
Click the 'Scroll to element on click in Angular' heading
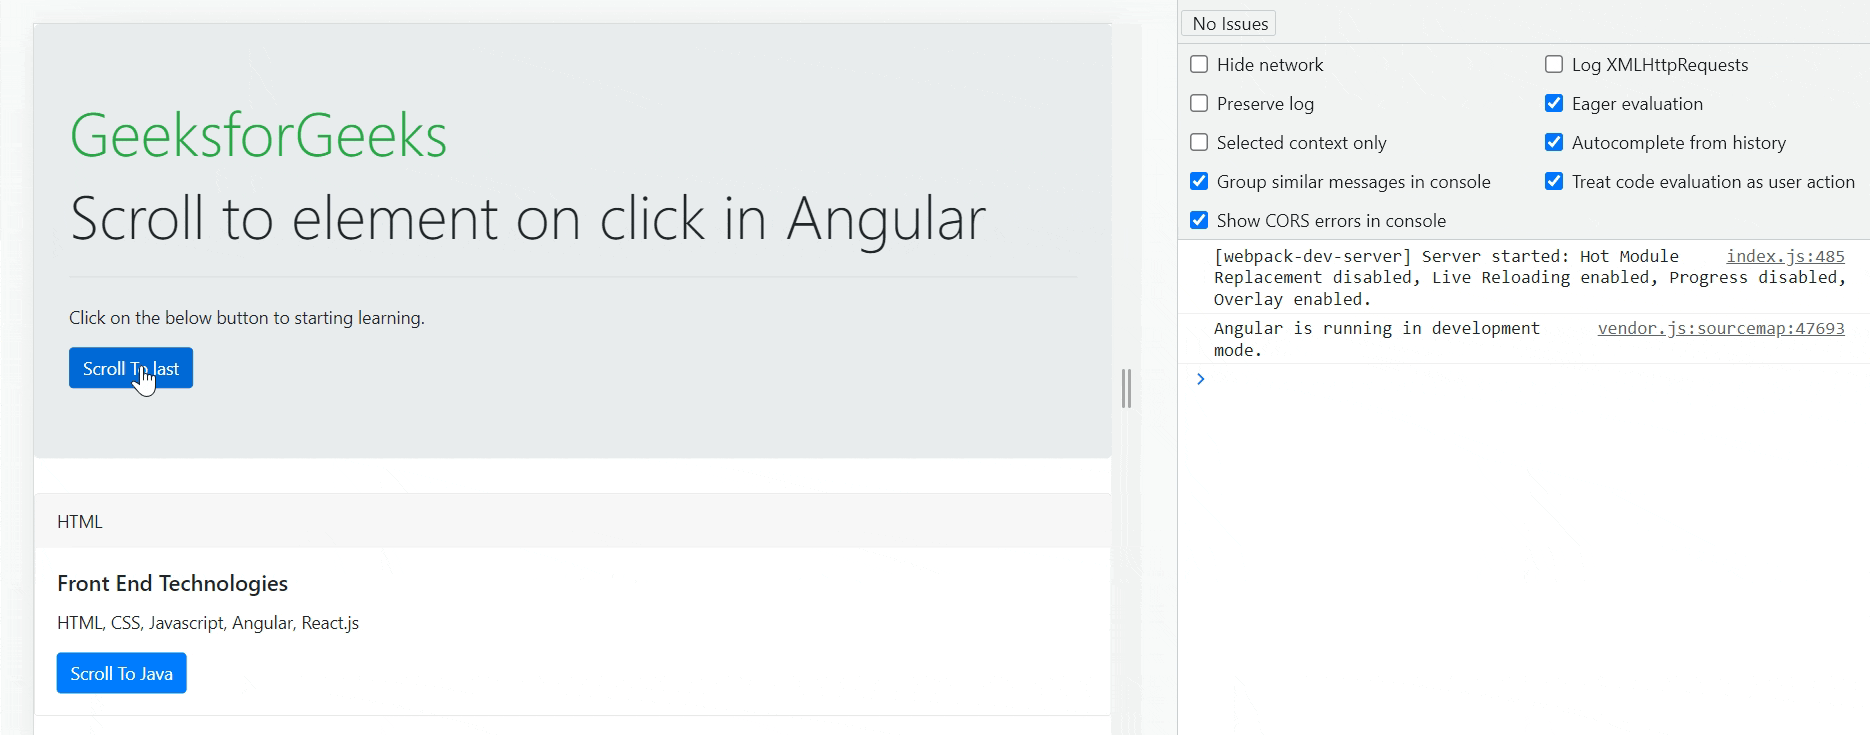click(528, 218)
